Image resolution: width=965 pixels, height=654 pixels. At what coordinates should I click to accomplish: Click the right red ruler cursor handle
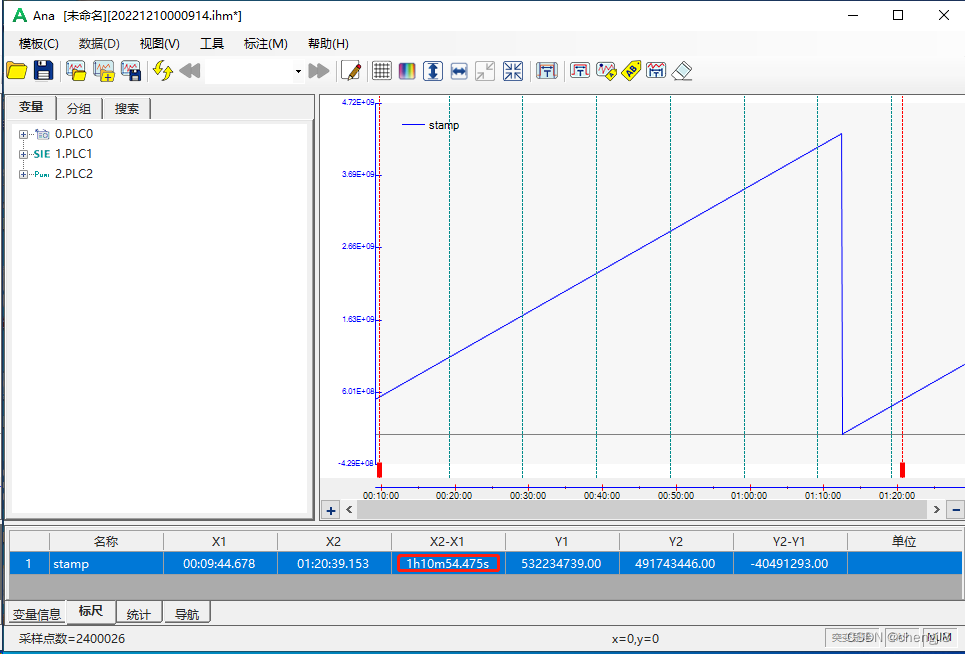point(902,470)
